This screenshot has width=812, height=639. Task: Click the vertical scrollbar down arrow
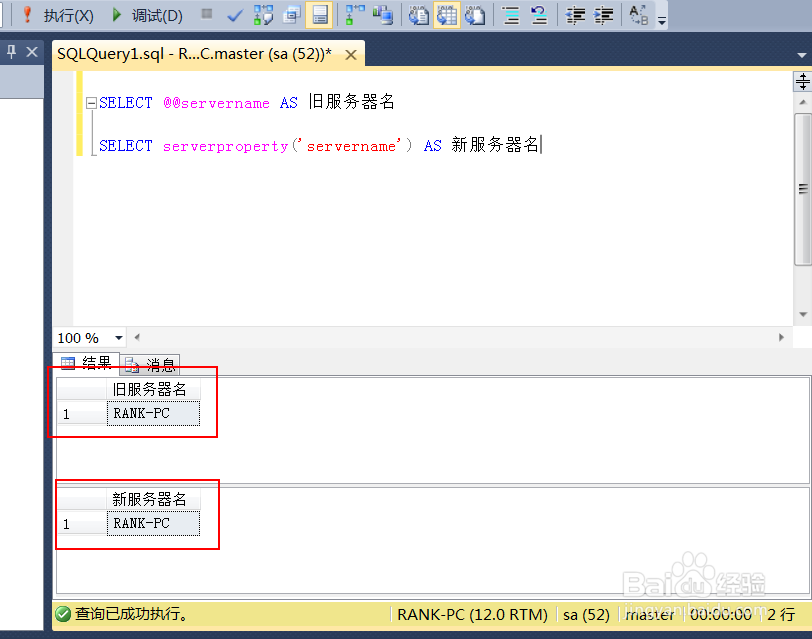tap(803, 314)
